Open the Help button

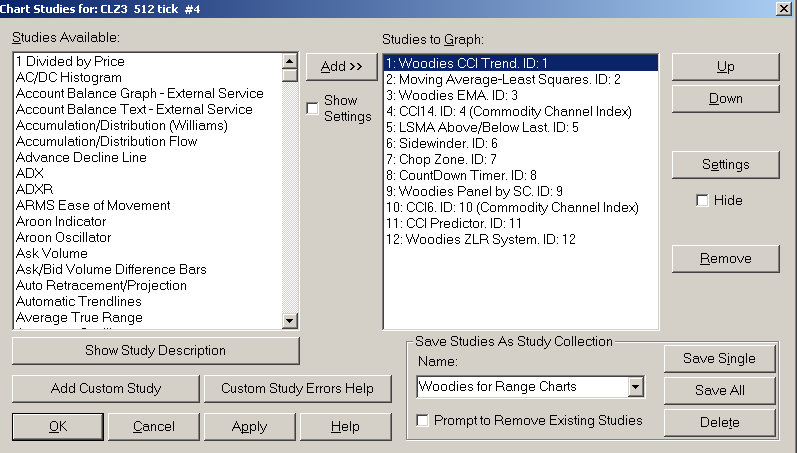[345, 427]
